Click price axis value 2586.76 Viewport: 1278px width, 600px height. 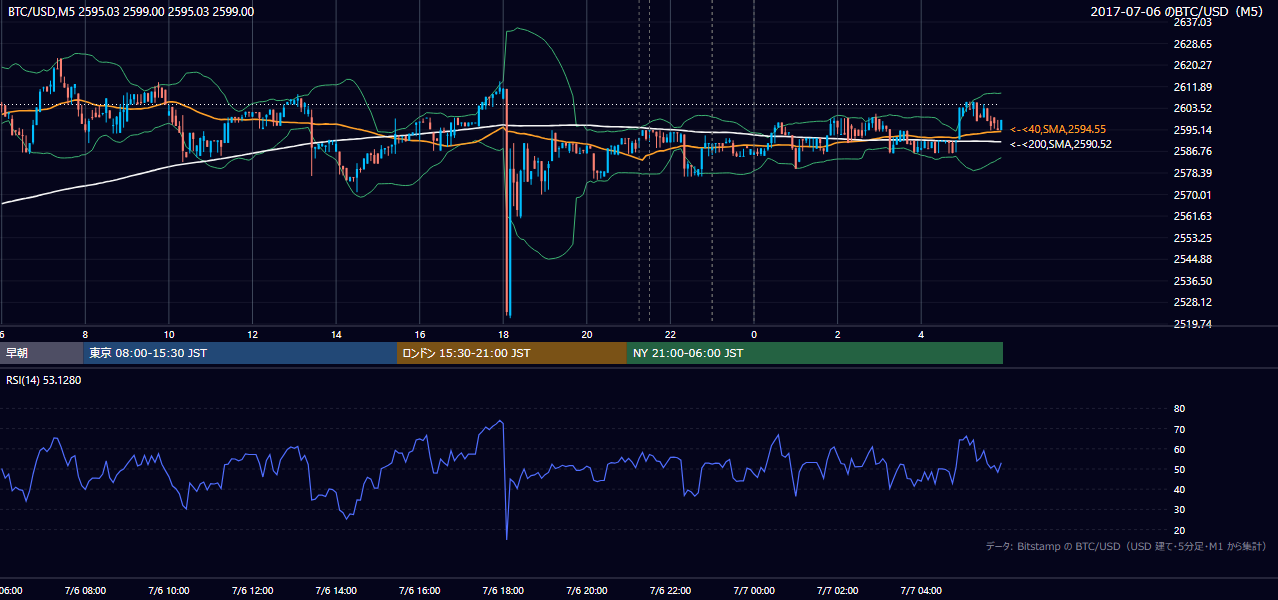click(1193, 151)
